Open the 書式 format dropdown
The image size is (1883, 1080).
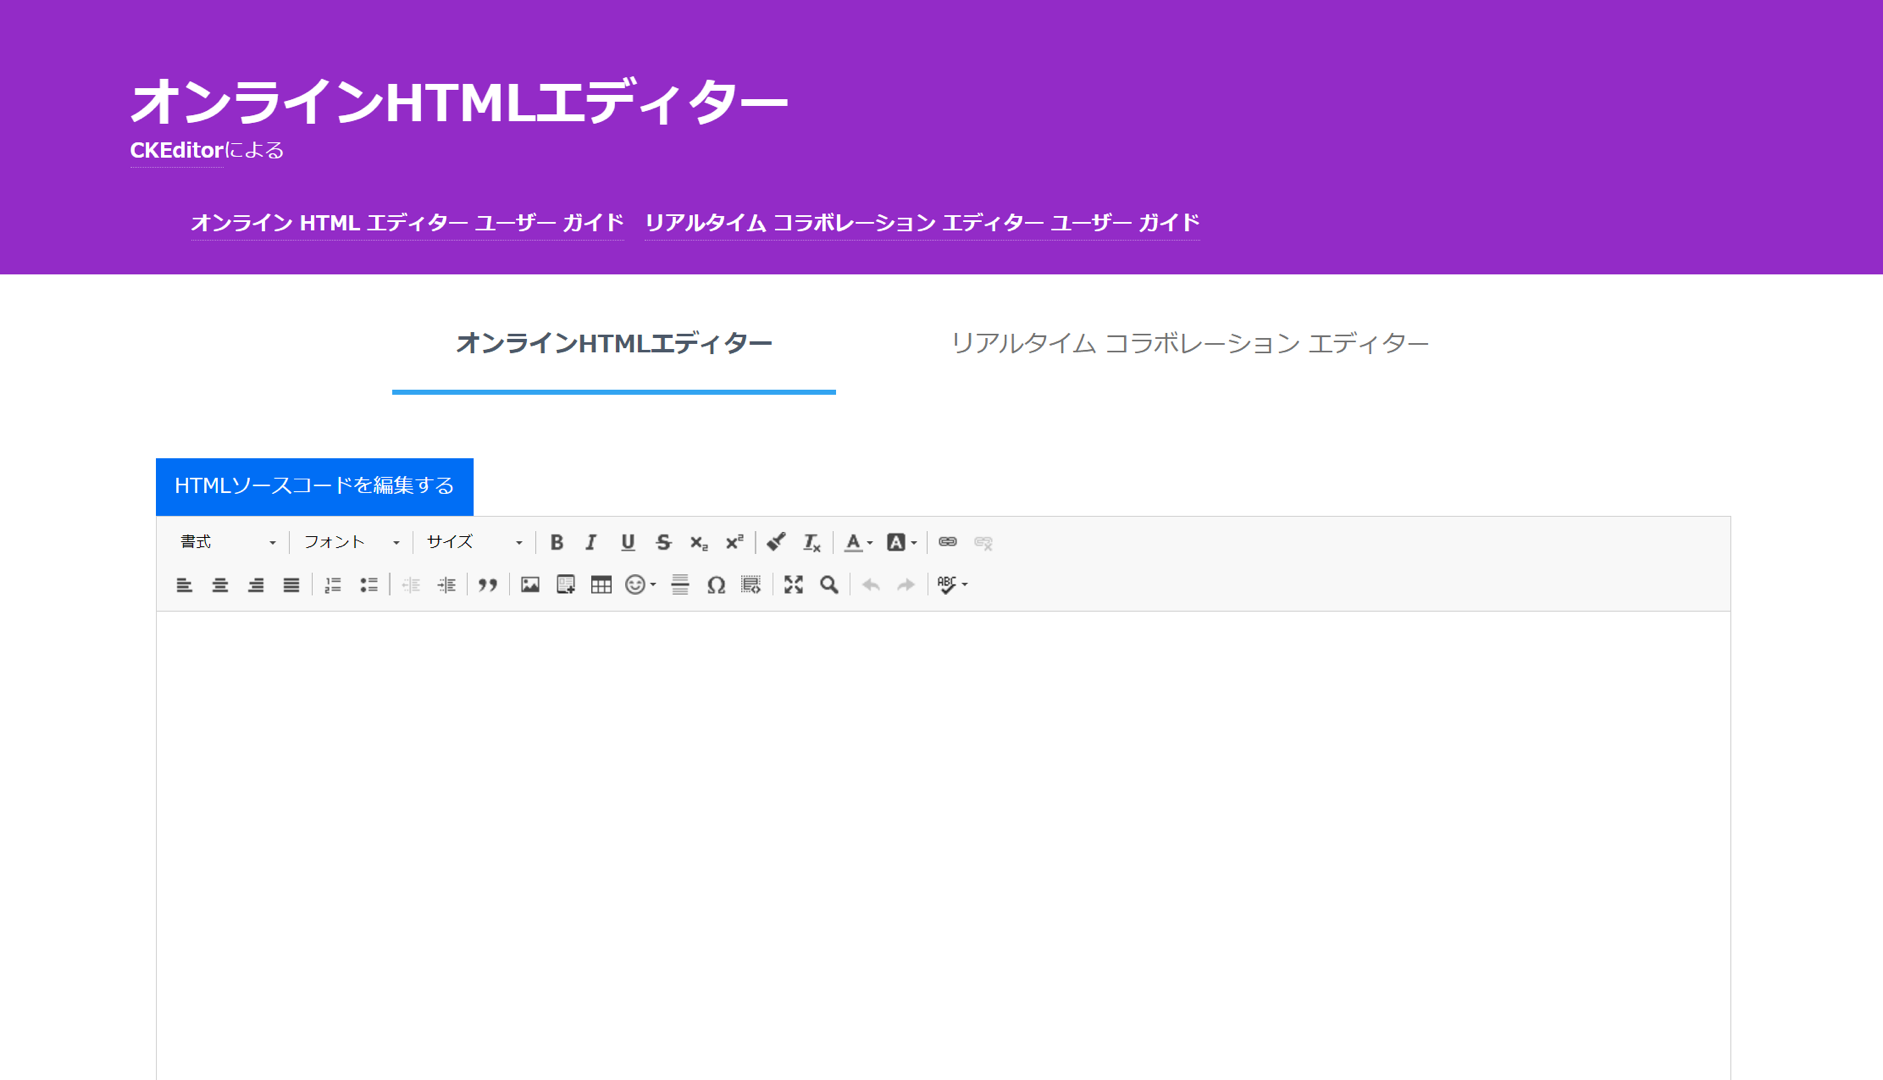[x=227, y=542]
